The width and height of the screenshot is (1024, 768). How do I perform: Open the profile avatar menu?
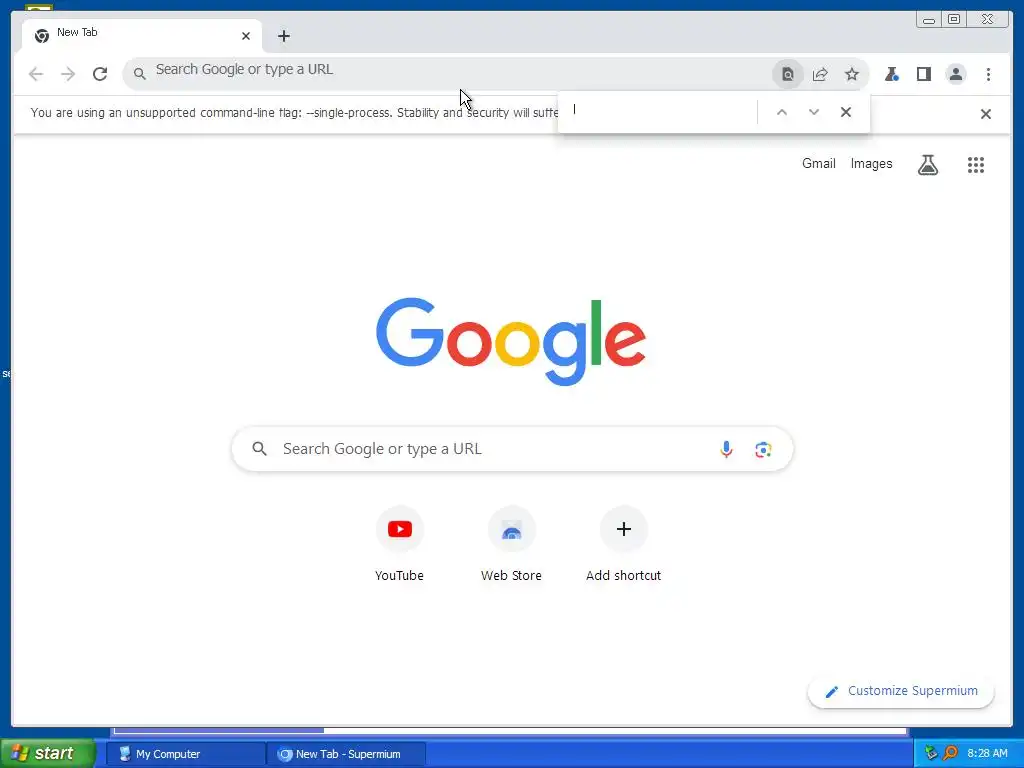(955, 74)
